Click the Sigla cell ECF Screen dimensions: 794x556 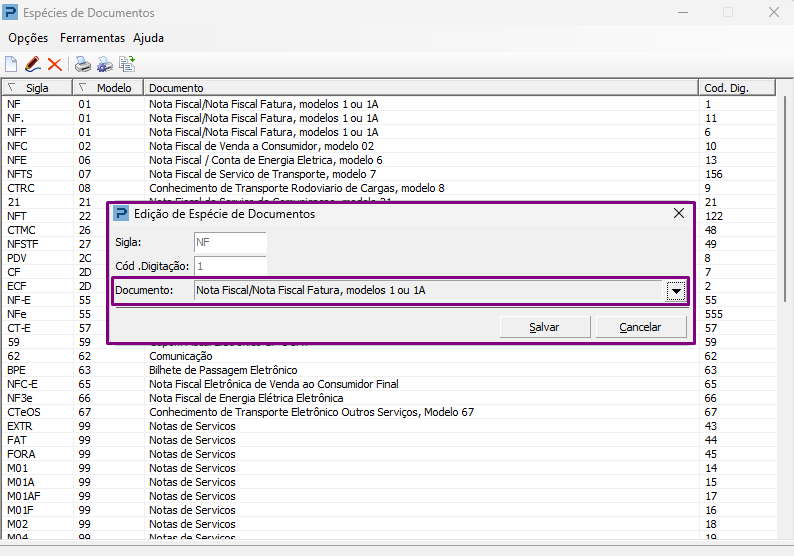pyautogui.click(x=17, y=286)
